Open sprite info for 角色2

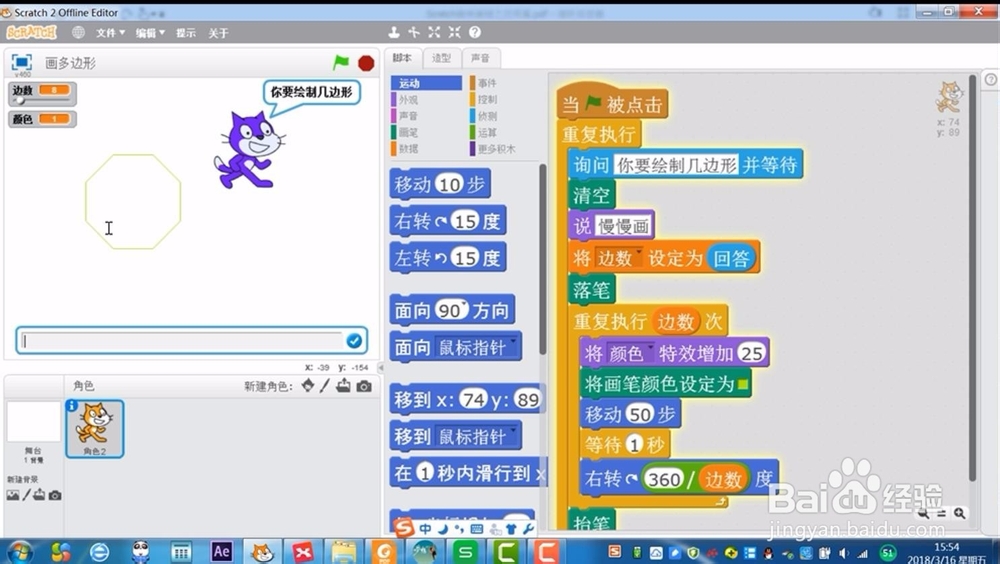point(72,406)
